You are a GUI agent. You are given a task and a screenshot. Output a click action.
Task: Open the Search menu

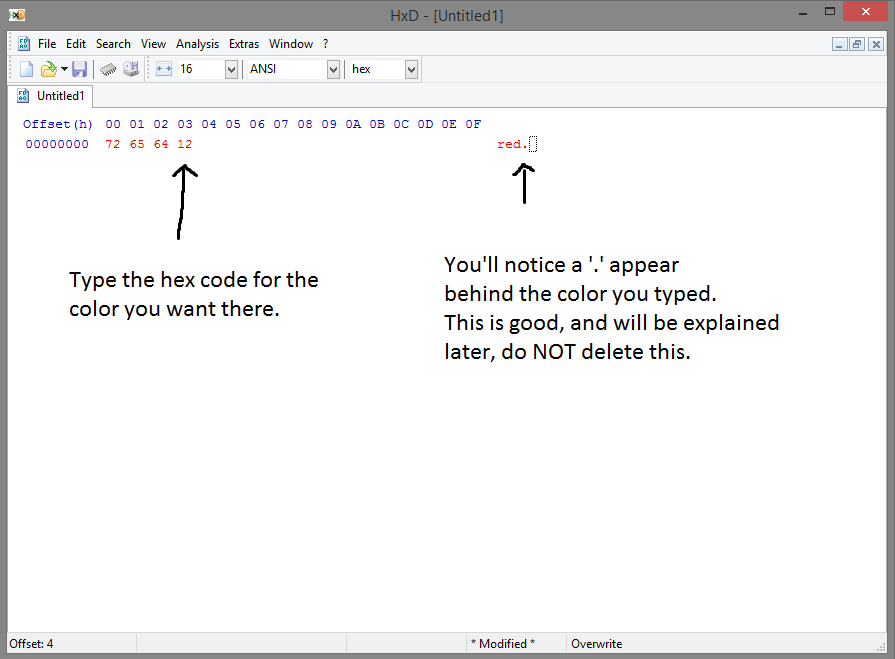tap(113, 44)
